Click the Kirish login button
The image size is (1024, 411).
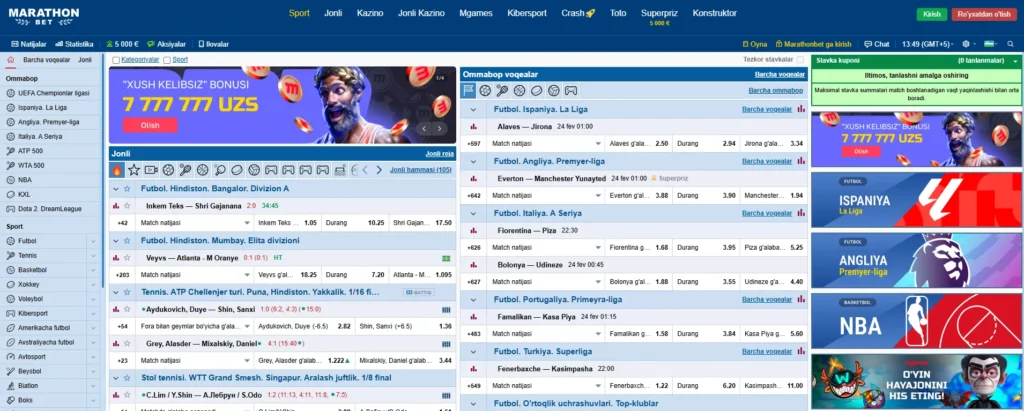point(932,14)
